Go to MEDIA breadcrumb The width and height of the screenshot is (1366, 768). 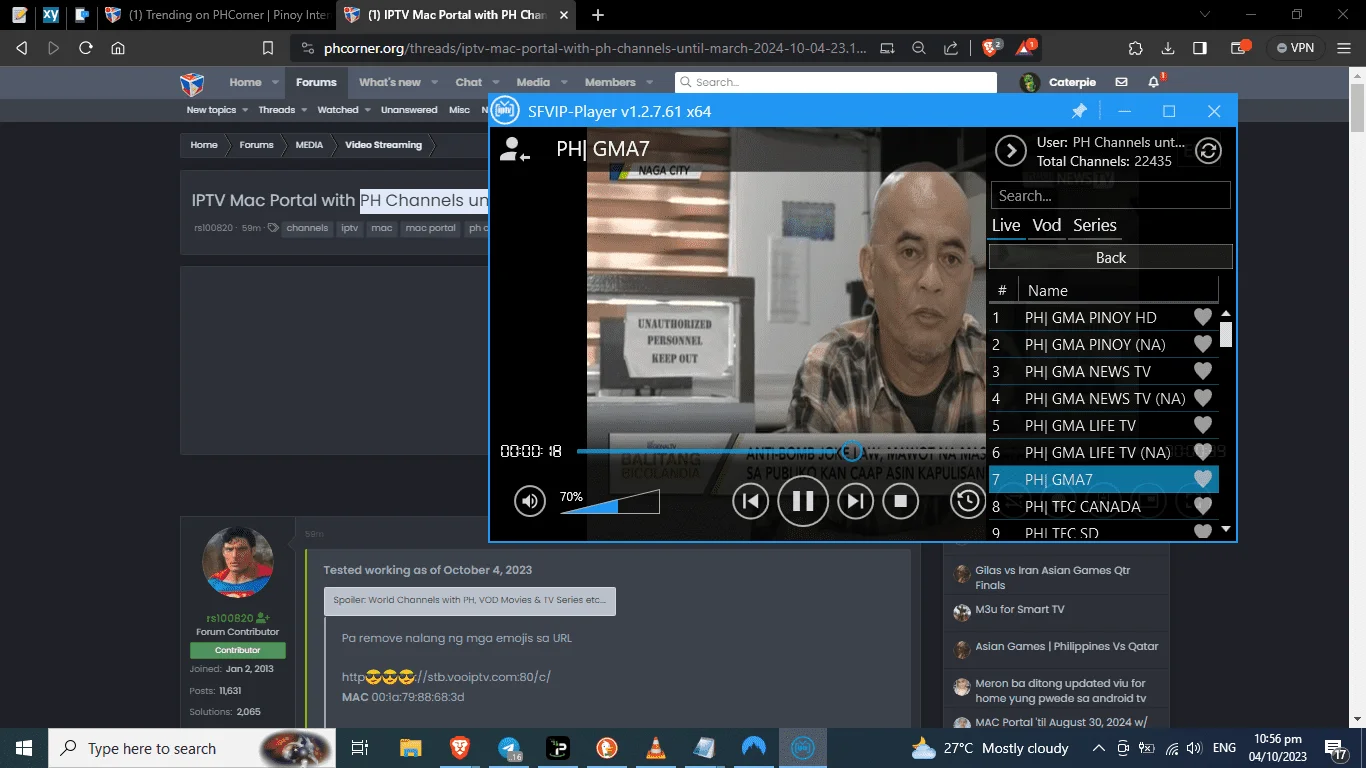[x=309, y=145]
